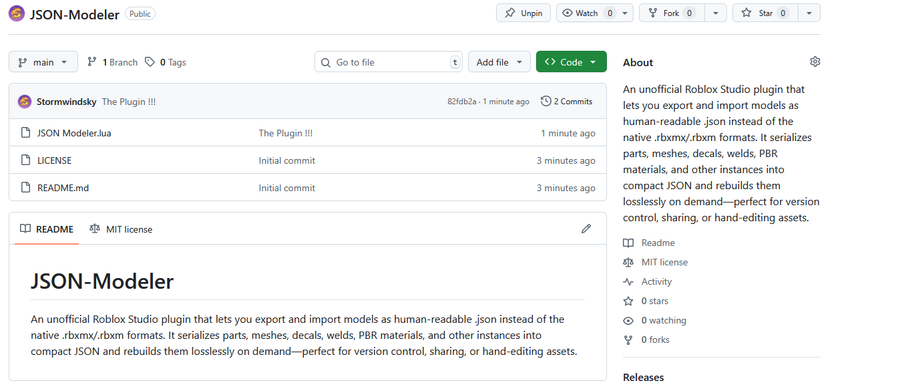900x387 pixels.
Task: View the 1 Branch link
Action: click(112, 62)
